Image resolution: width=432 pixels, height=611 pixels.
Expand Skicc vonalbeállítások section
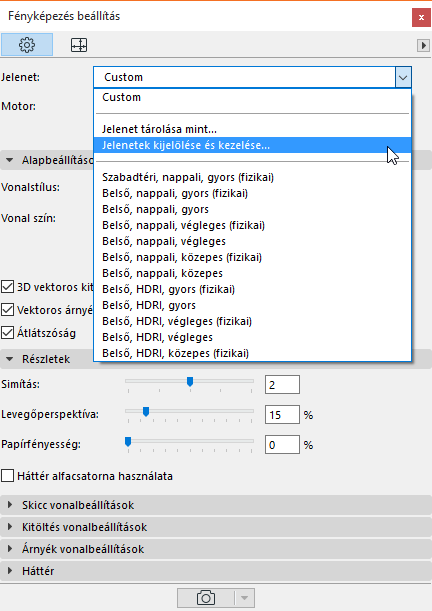tap(216, 505)
